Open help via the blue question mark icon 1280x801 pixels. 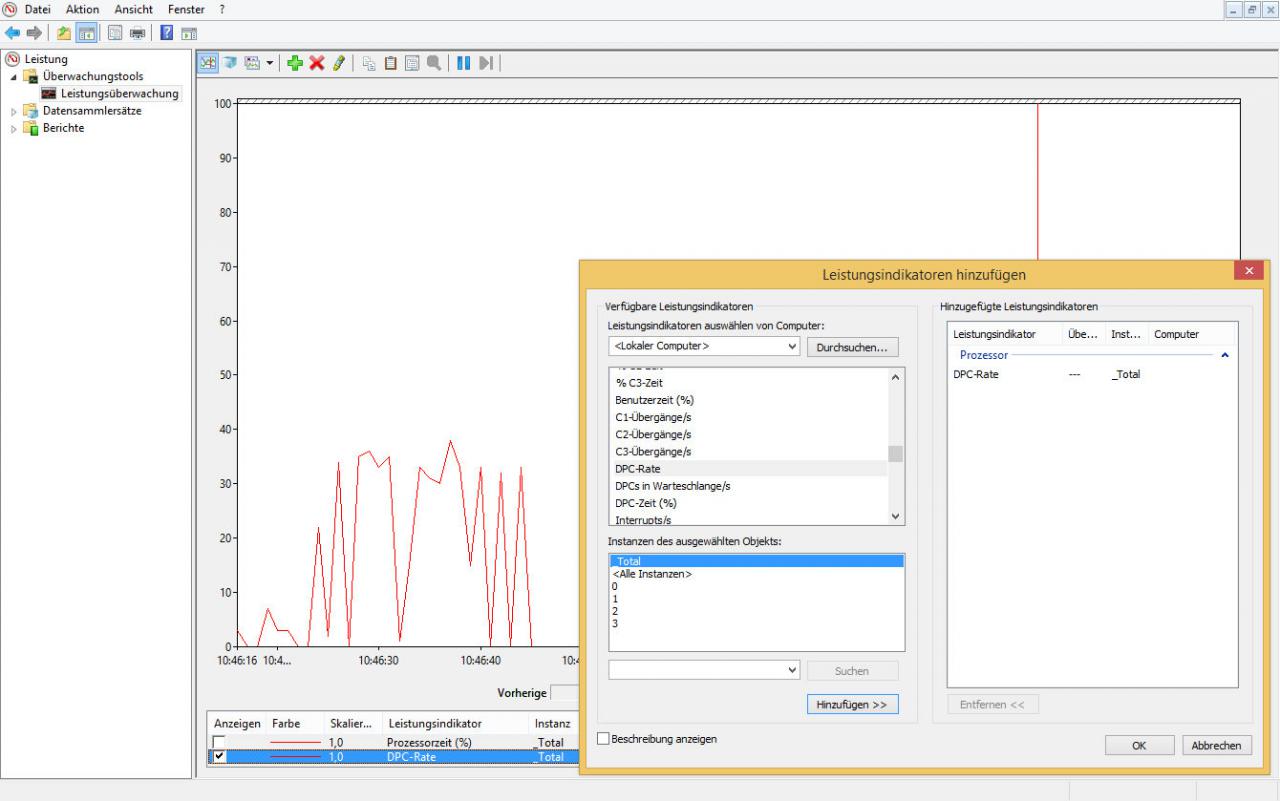[167, 33]
